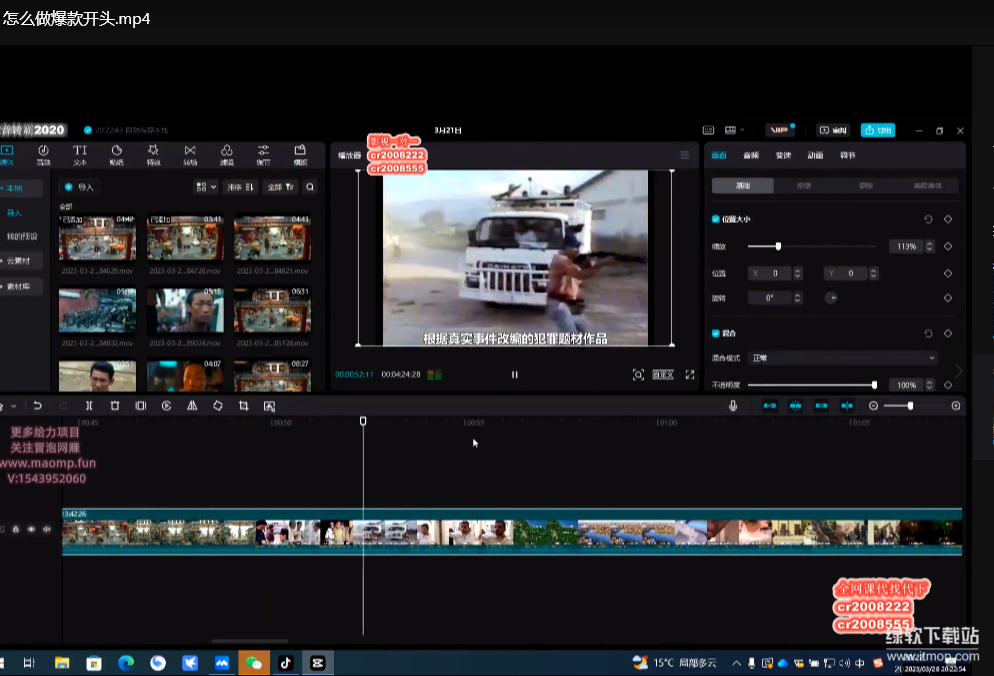Screen dimensions: 994x676
Task: Click the blue Export (导出) button
Action: [x=877, y=130]
